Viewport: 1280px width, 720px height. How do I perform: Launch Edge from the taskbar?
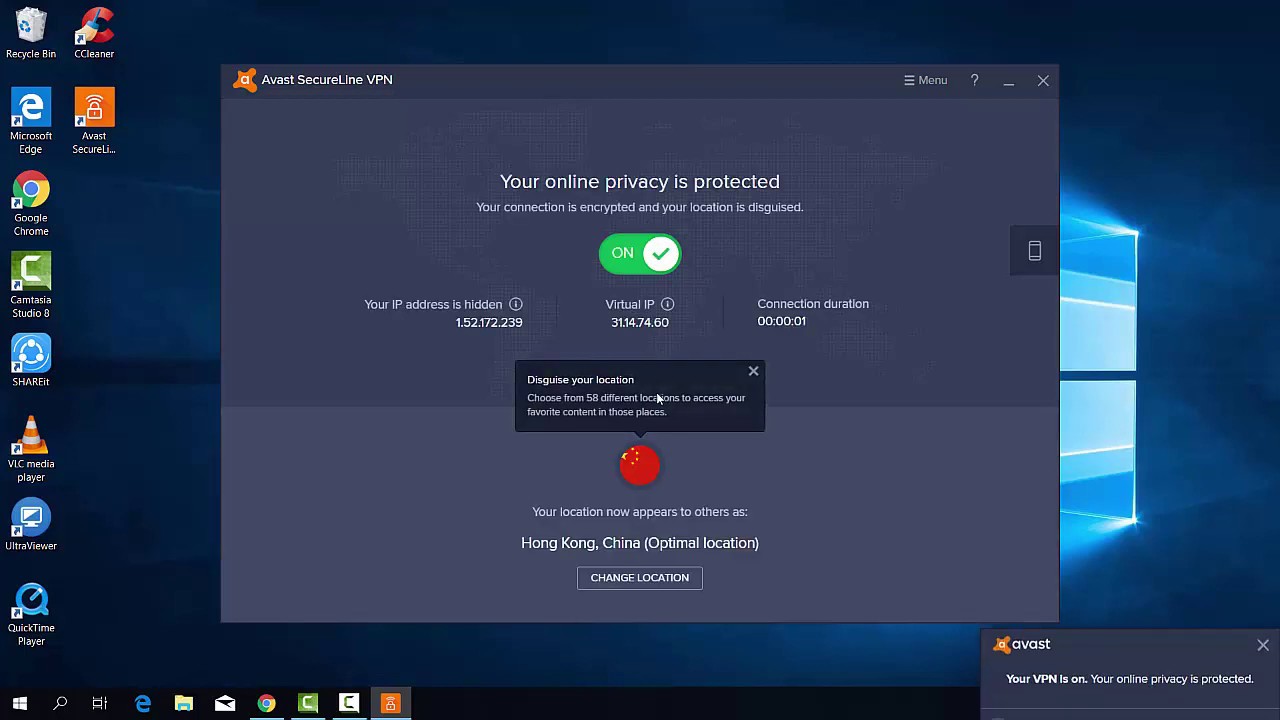(x=143, y=704)
